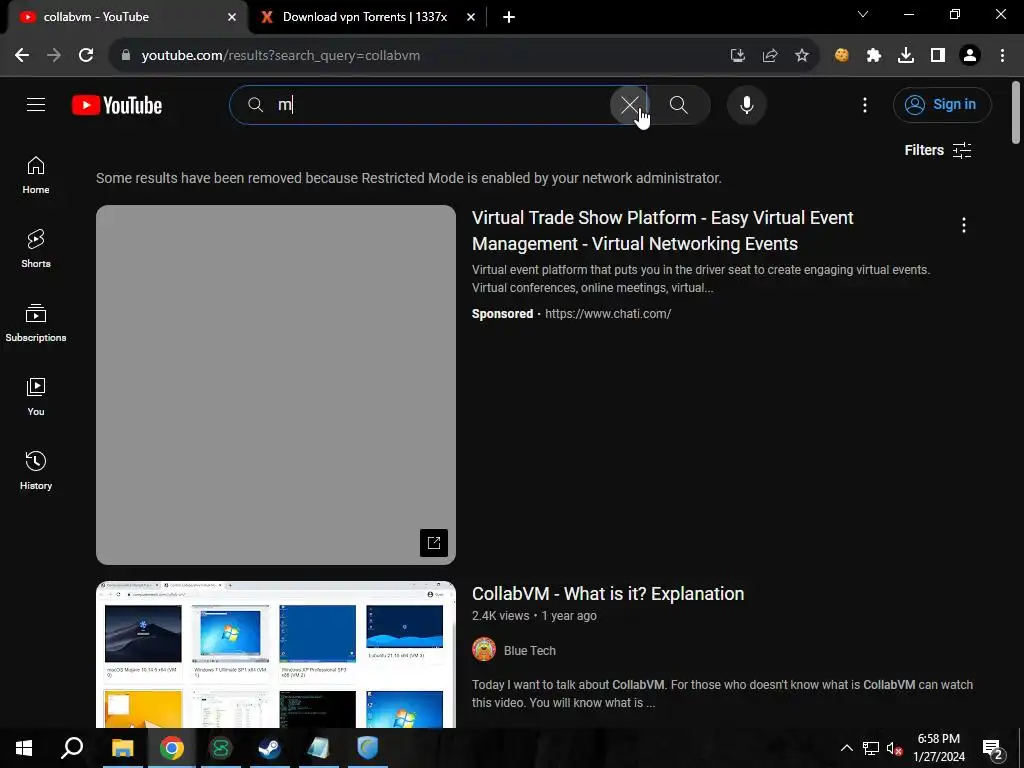Open the Virtual Trade Show Platform ad title
1024x768 pixels.
[x=662, y=231]
